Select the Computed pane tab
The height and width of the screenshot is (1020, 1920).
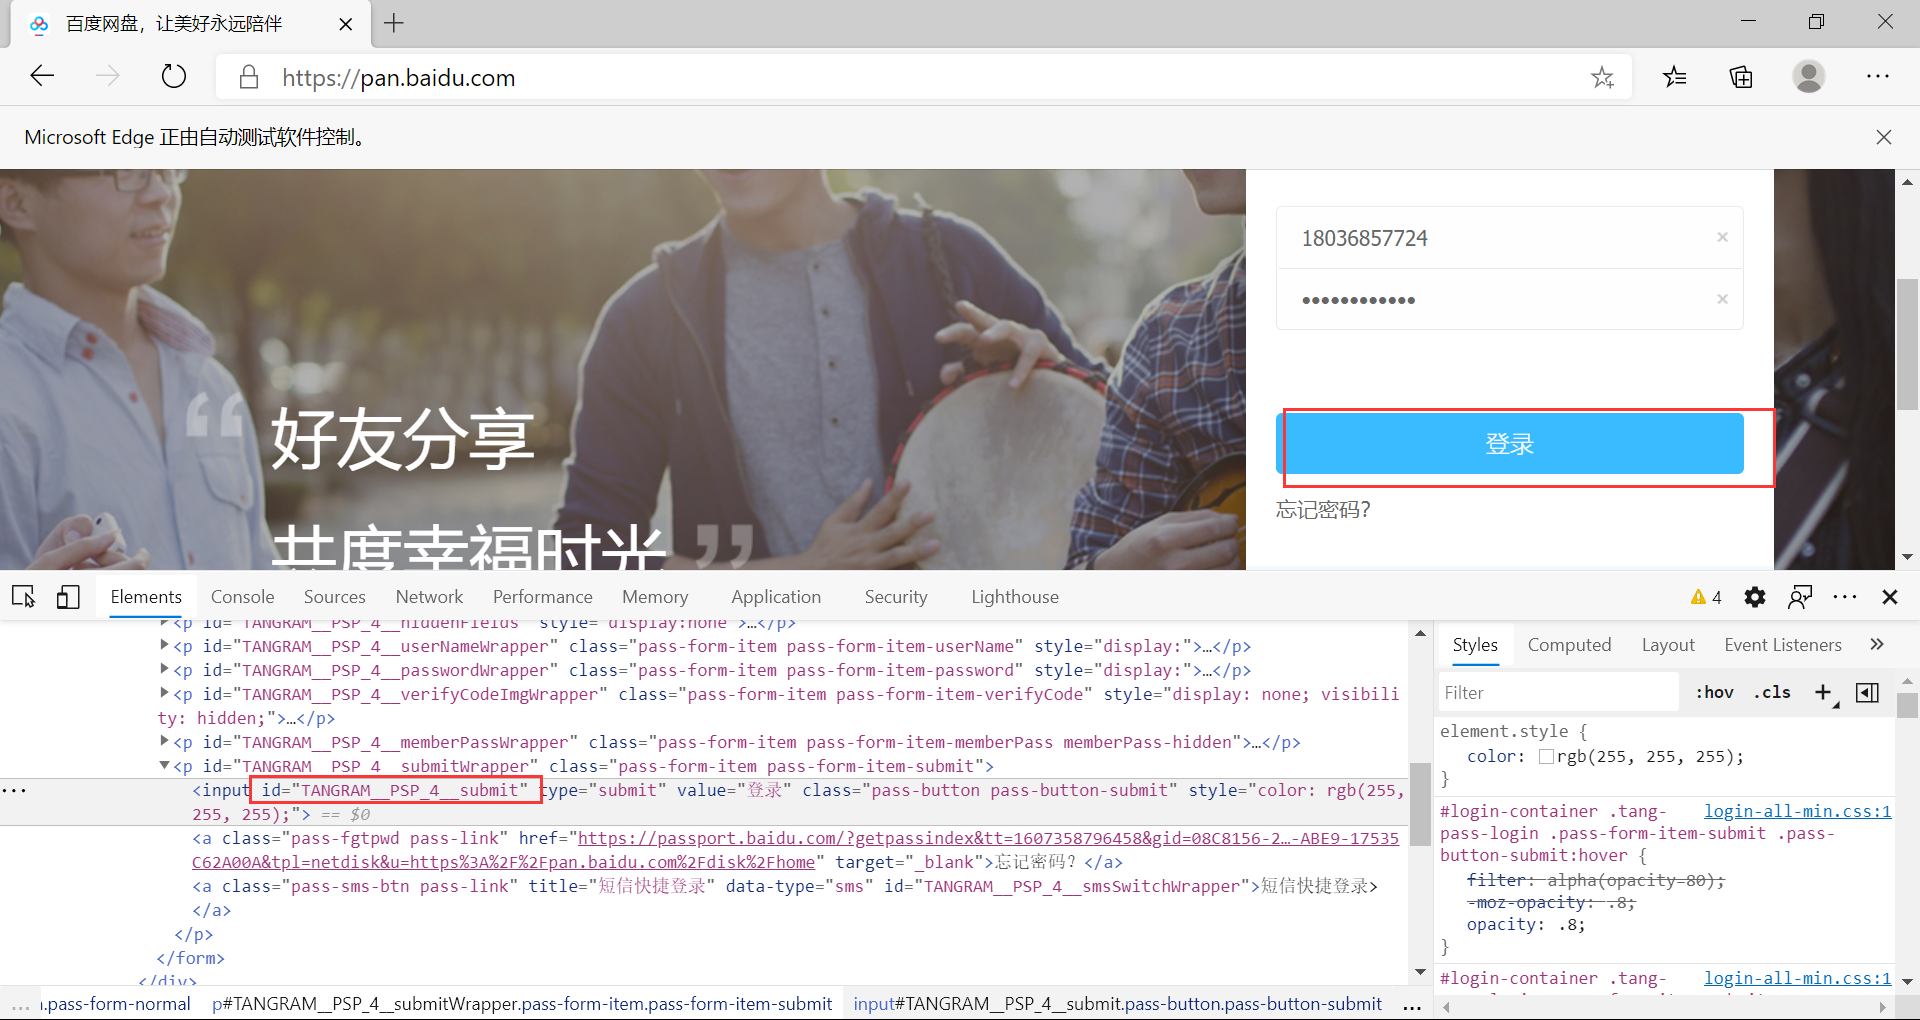pos(1569,645)
